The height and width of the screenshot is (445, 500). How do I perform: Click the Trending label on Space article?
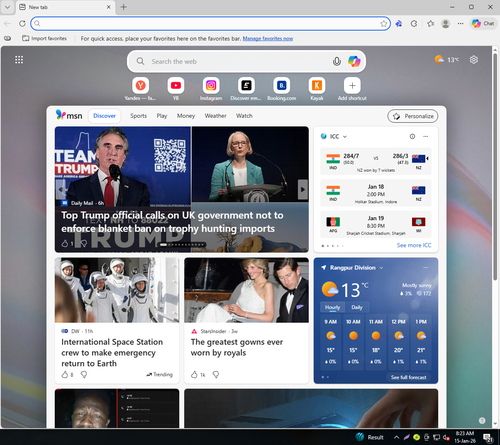(159, 374)
